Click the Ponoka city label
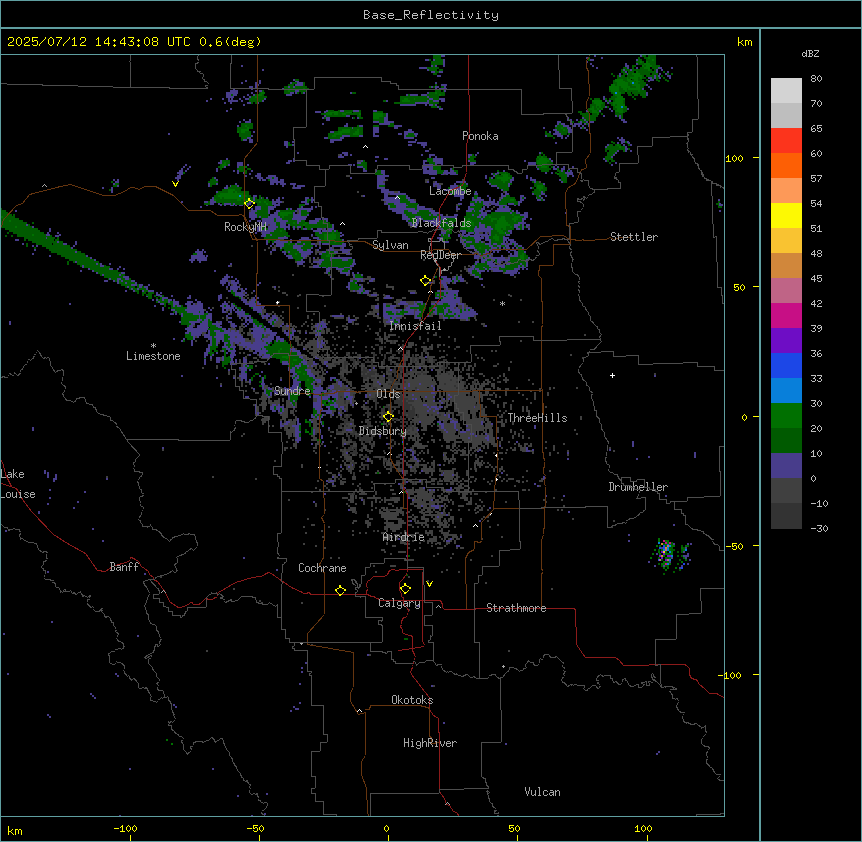 click(x=480, y=136)
